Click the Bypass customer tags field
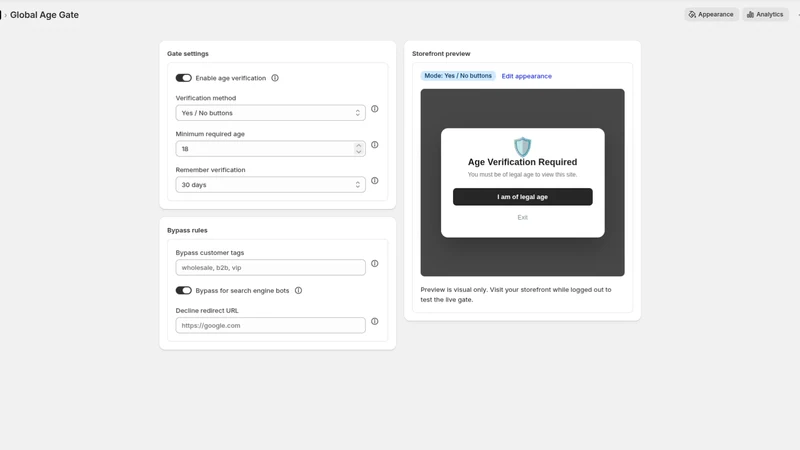800x450 pixels. pyautogui.click(x=270, y=267)
